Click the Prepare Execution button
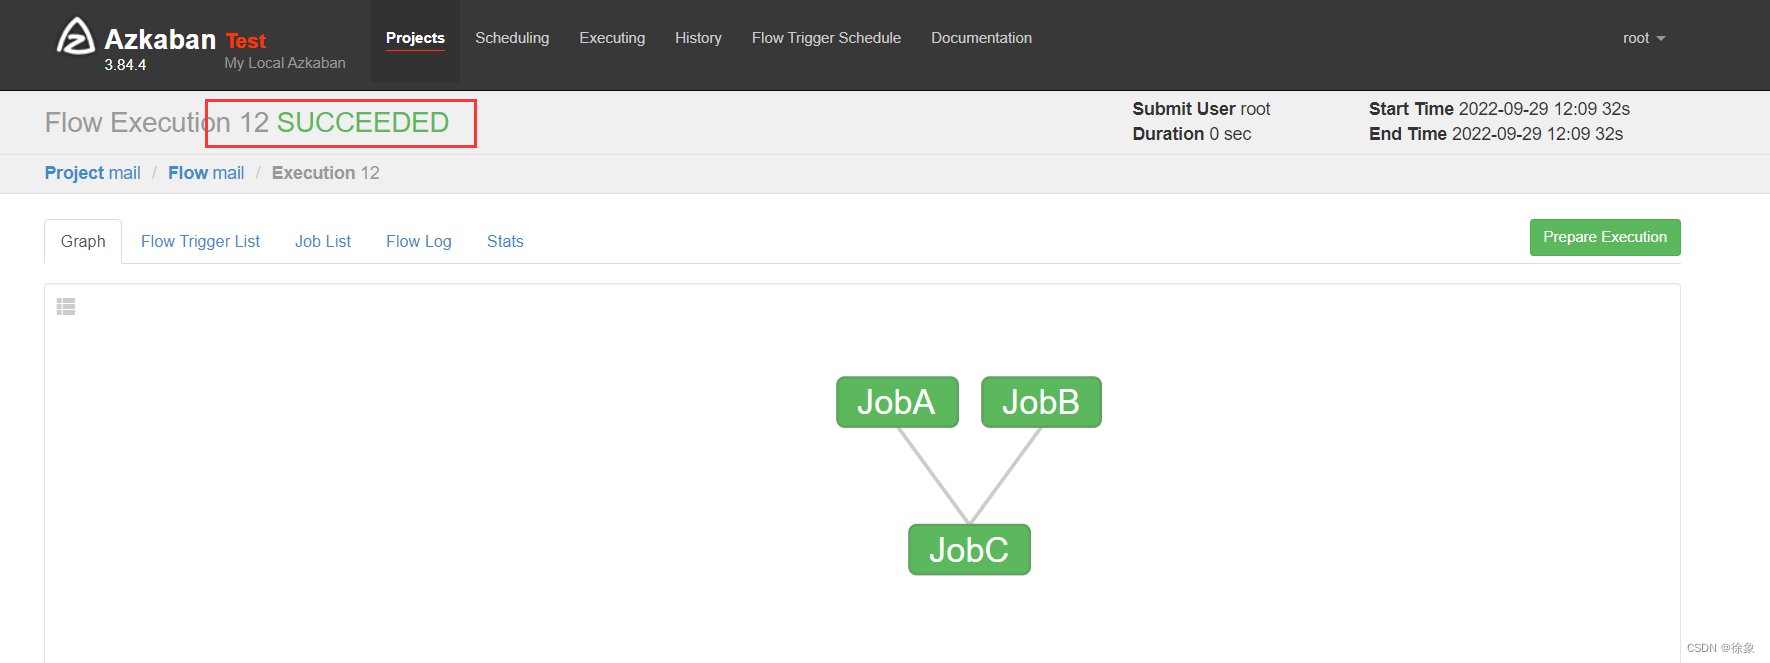The width and height of the screenshot is (1770, 663). (1605, 237)
